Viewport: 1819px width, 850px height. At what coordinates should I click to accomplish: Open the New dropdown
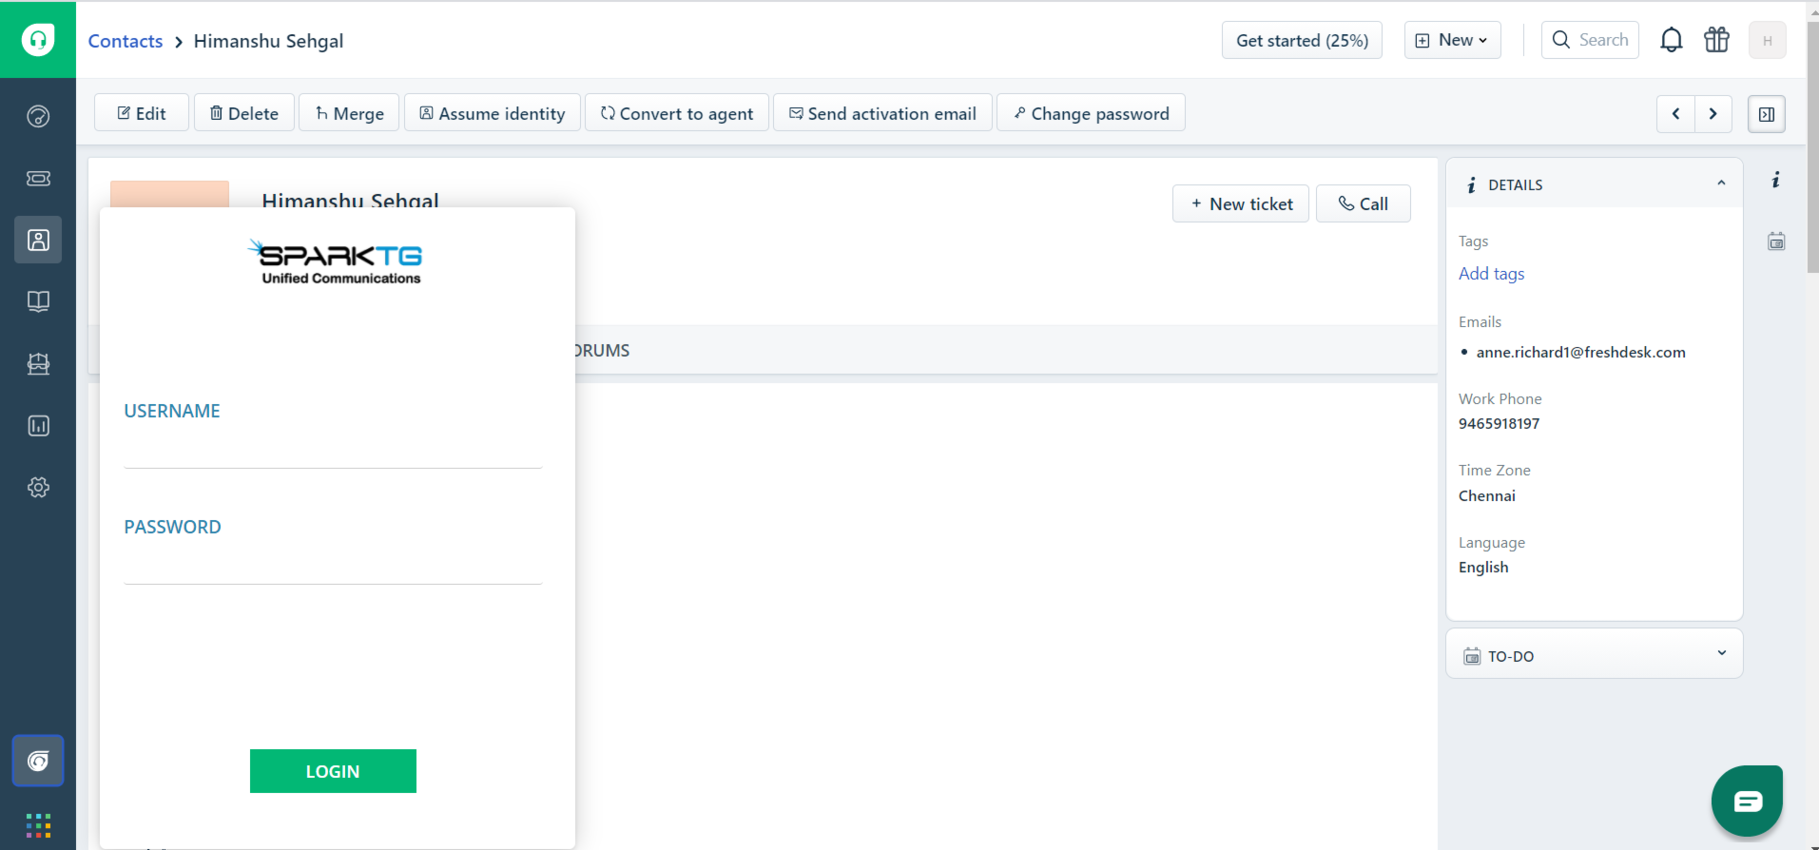click(x=1452, y=40)
